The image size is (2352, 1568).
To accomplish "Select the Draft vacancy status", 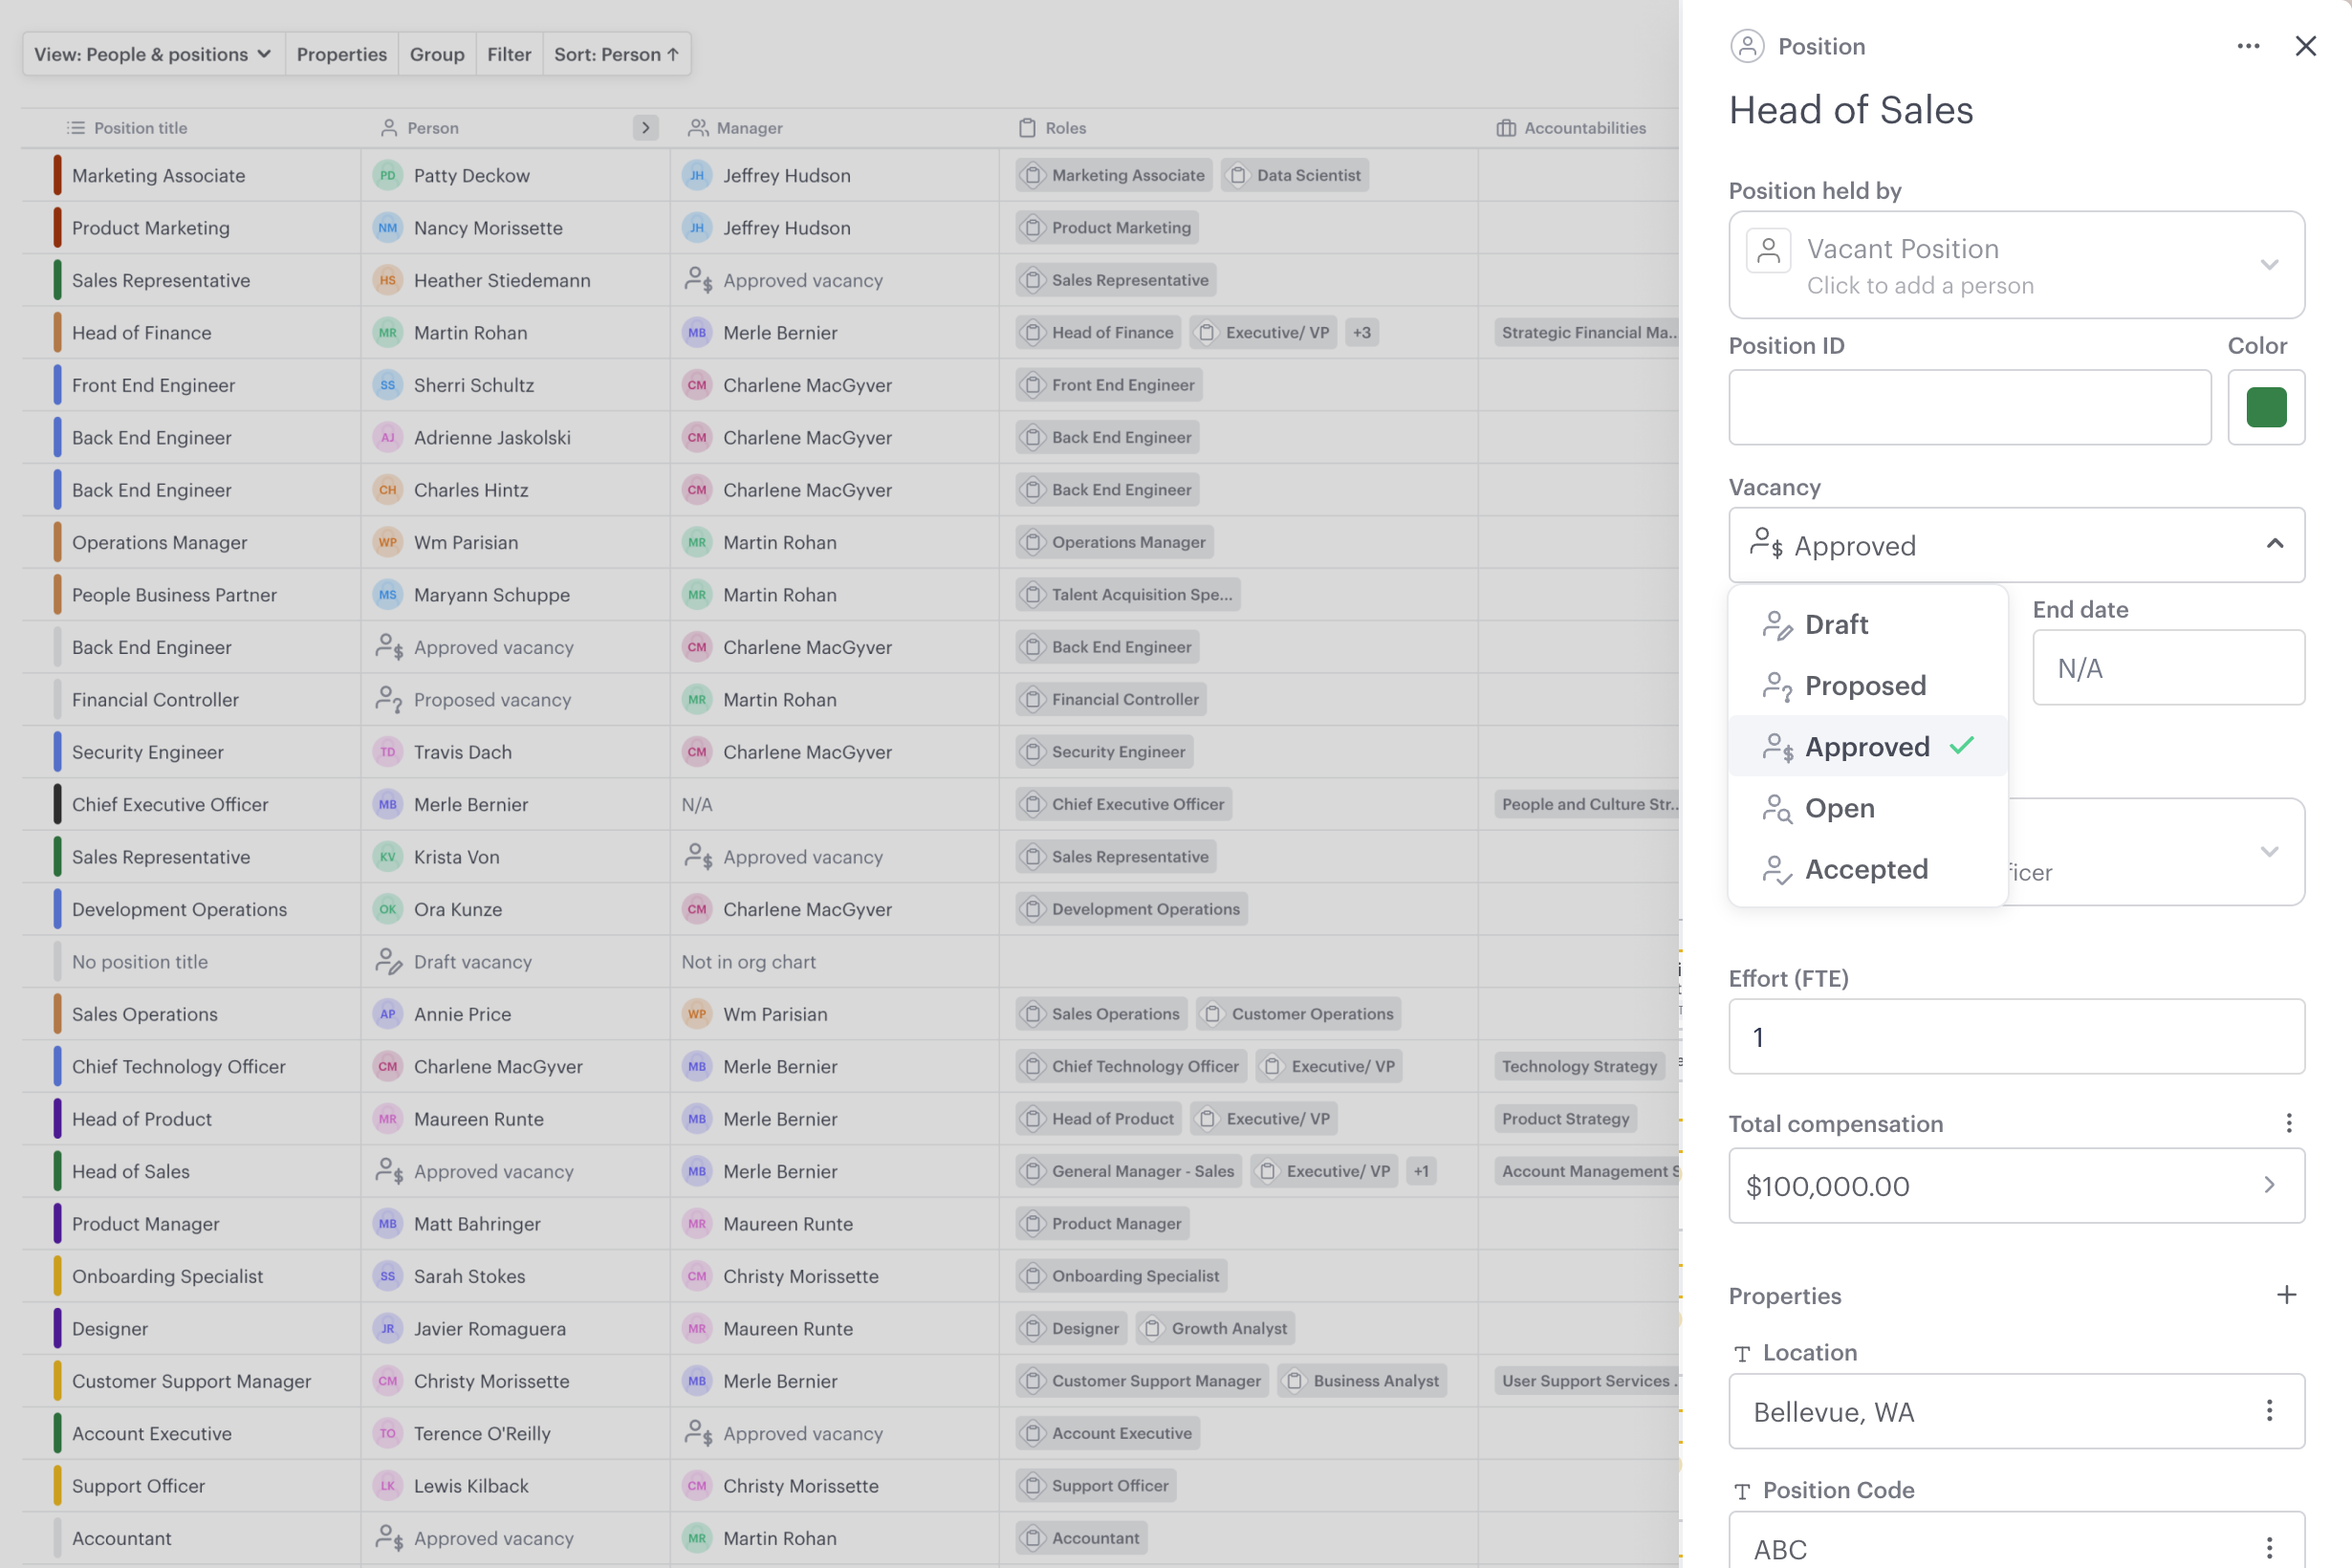I will click(1836, 624).
